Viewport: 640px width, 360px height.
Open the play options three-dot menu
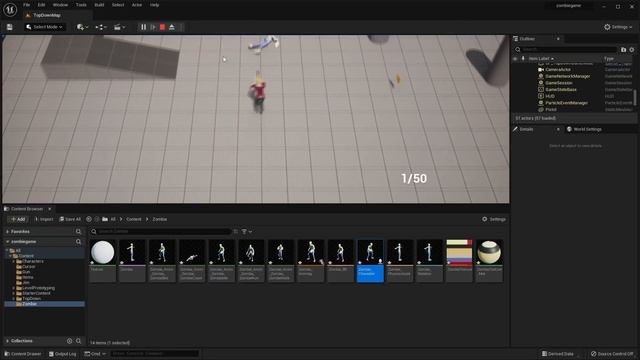click(181, 27)
